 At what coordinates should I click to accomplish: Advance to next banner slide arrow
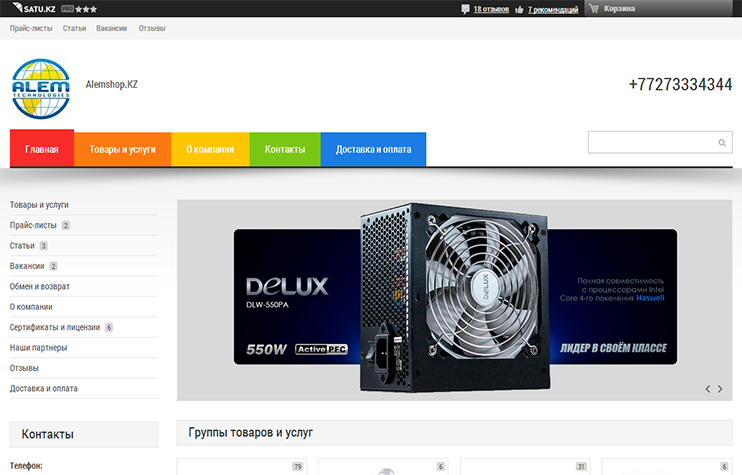pos(721,389)
